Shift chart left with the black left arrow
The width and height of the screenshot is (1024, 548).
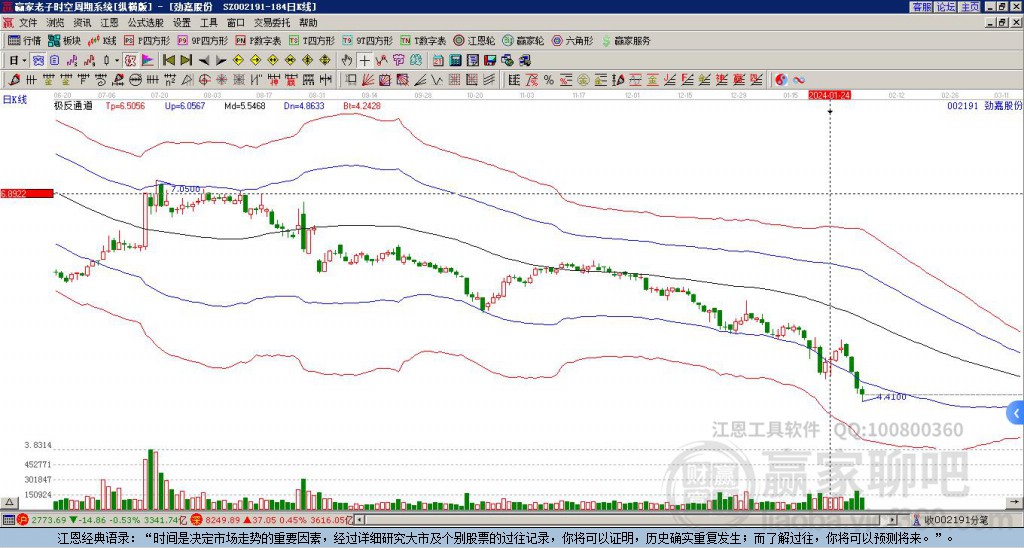point(204,61)
